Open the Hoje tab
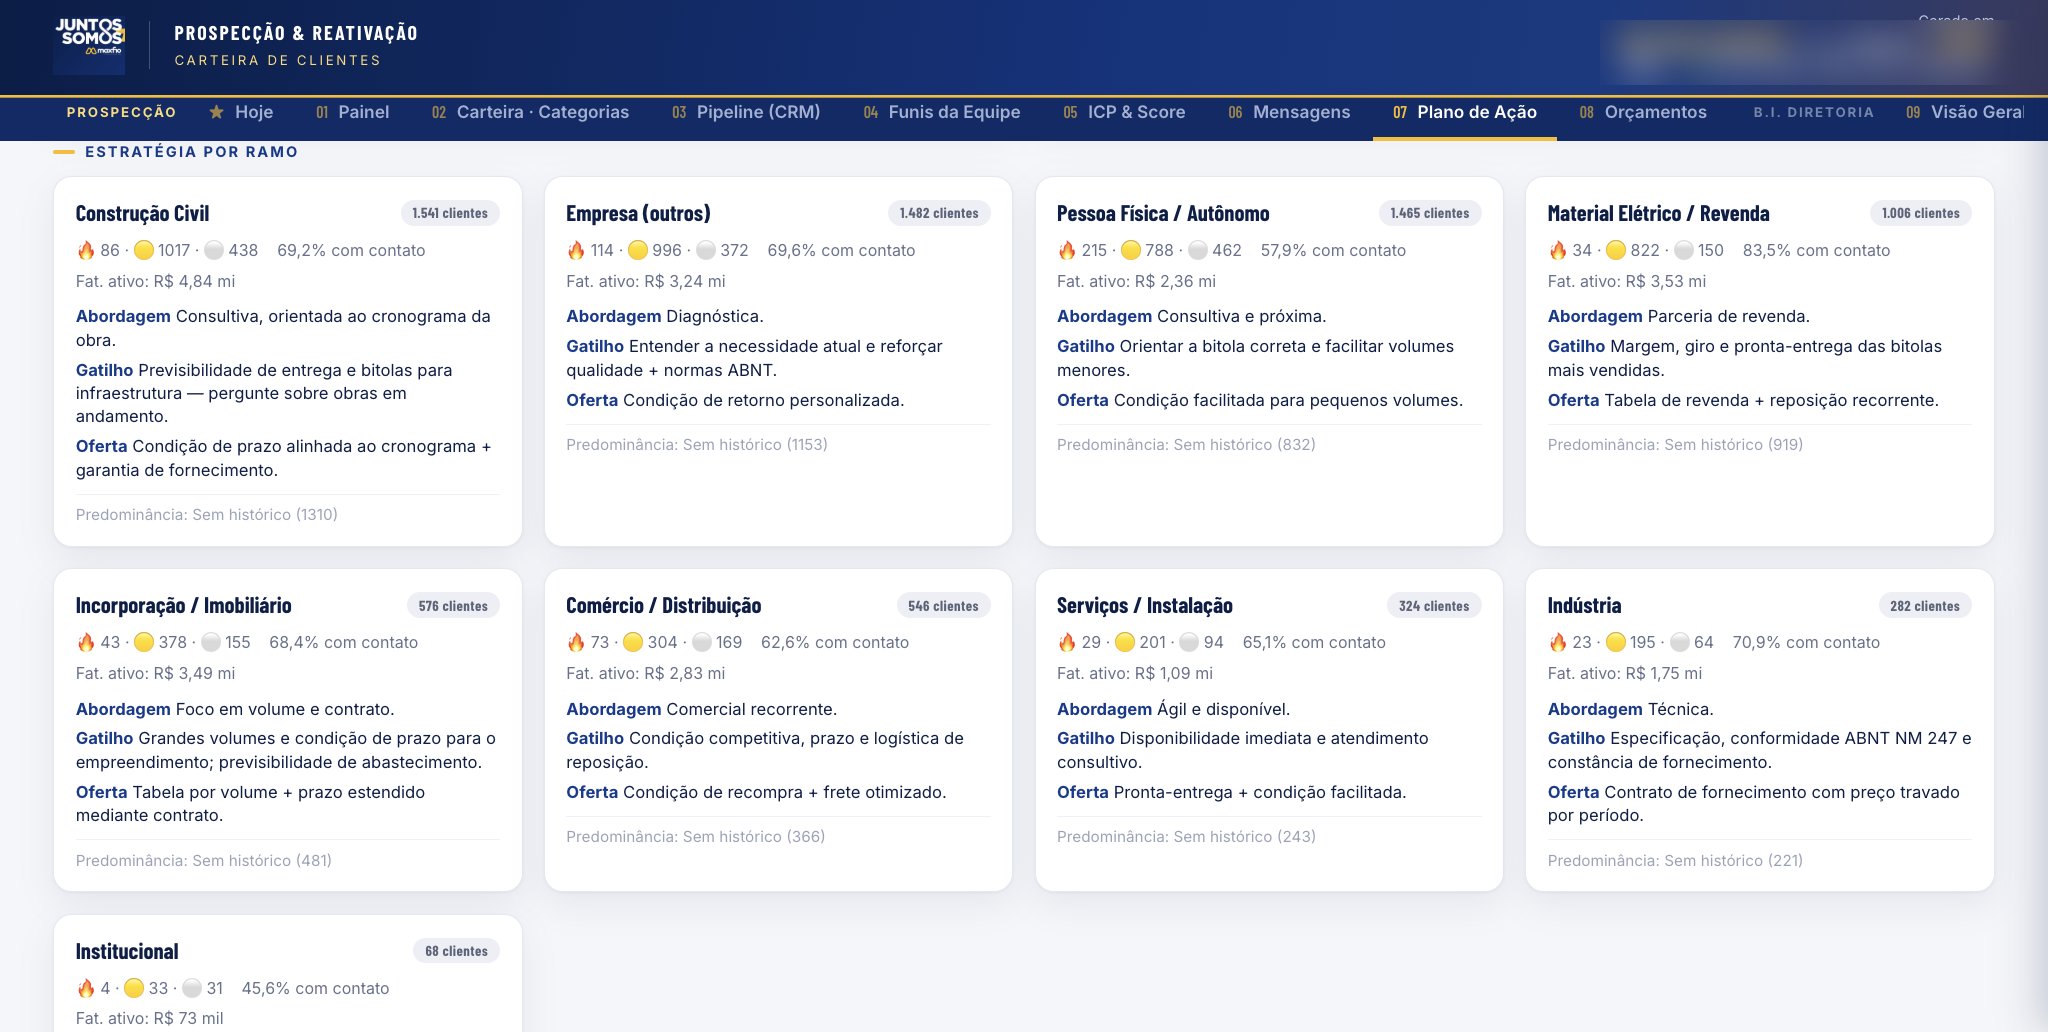The image size is (2048, 1032). click(241, 112)
